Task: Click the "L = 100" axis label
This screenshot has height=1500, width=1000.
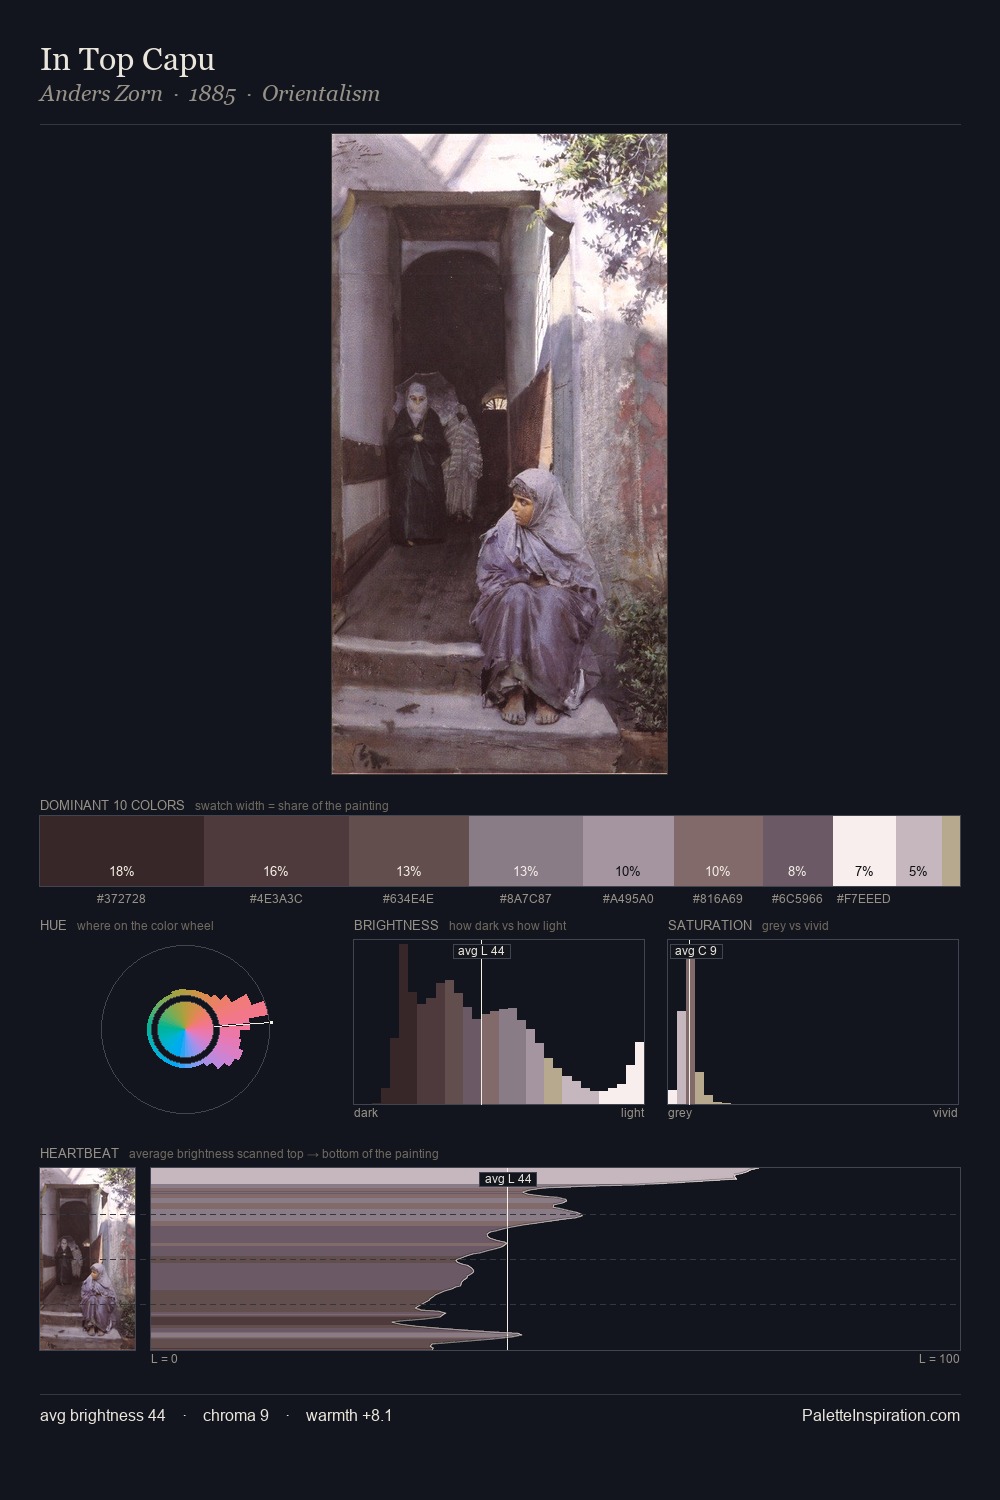Action: (939, 1359)
